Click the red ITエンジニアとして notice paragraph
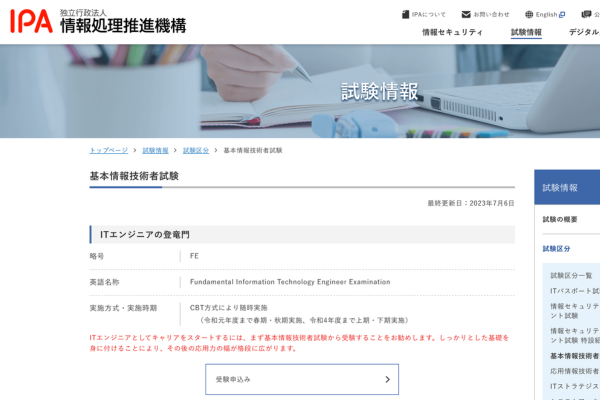 point(299,343)
